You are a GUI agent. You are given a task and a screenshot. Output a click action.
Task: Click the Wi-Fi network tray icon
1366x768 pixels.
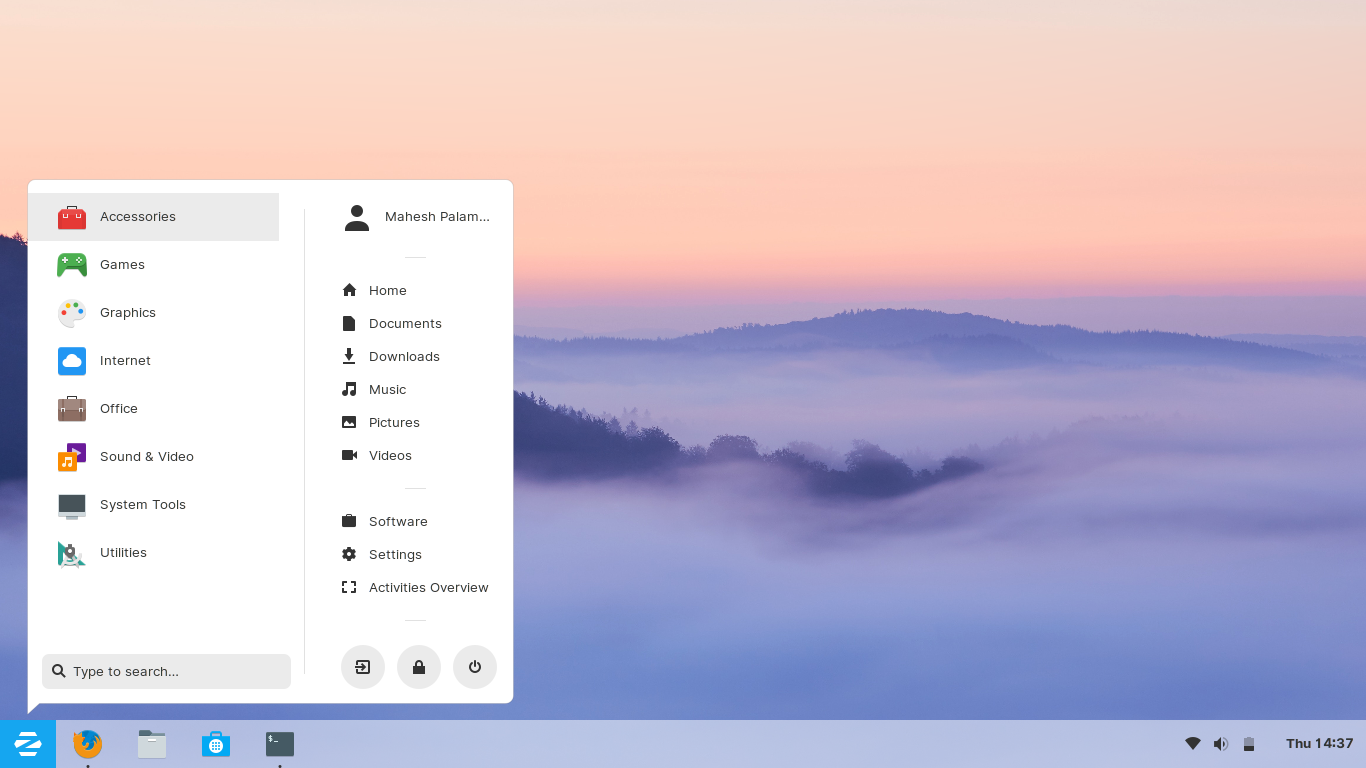[1193, 744]
